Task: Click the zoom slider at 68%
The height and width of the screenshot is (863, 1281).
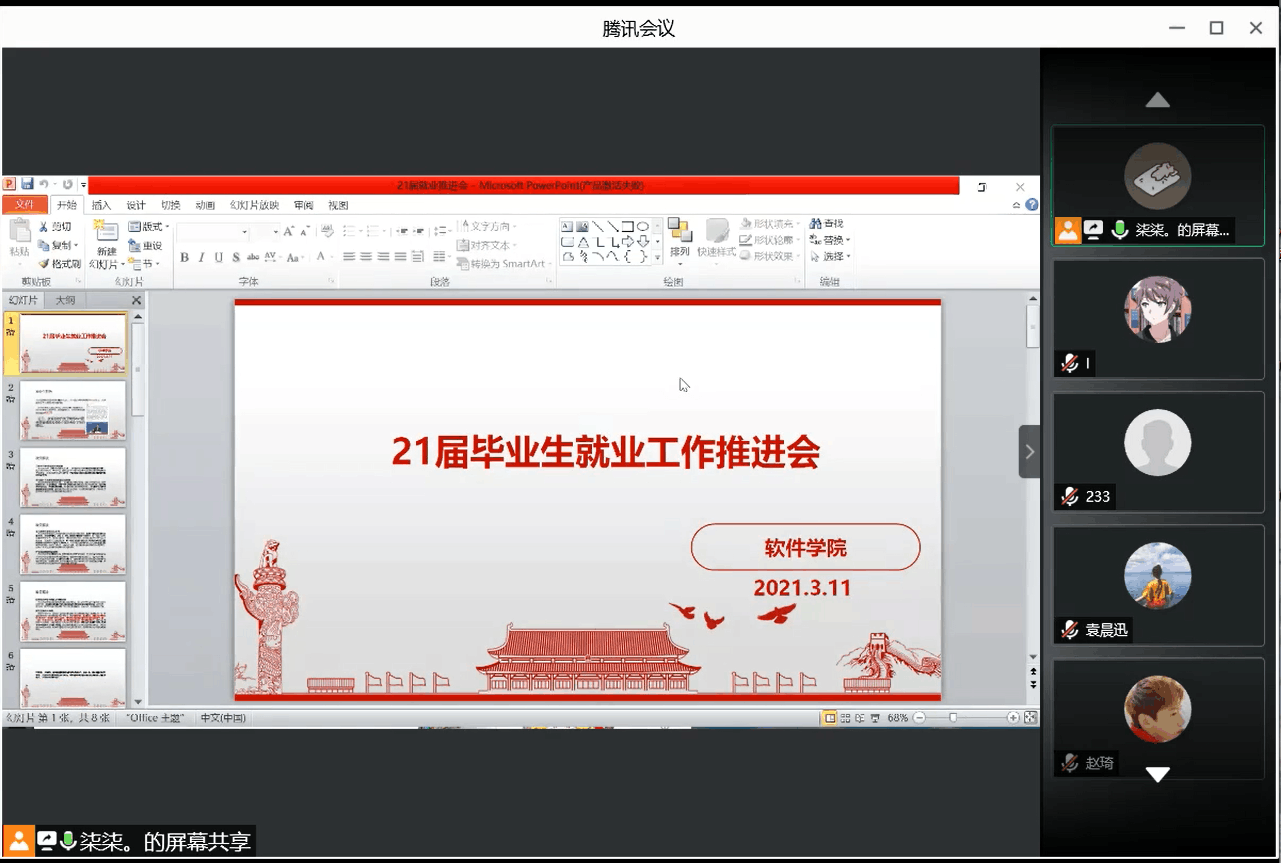Action: point(953,718)
